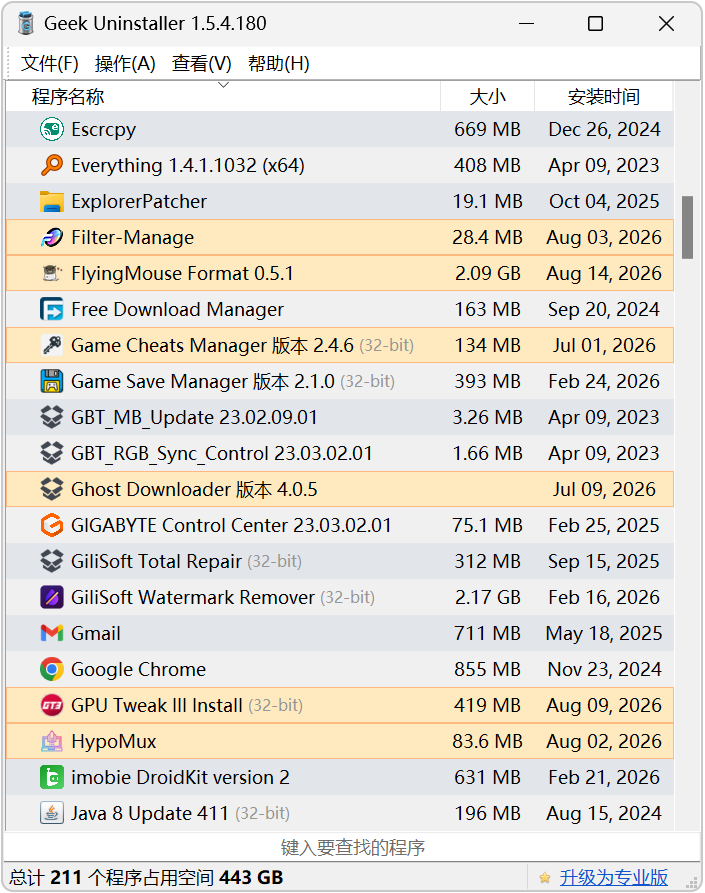The image size is (705, 893).
Task: Select imobie DroidKit version 2 name
Action: pyautogui.click(x=181, y=777)
